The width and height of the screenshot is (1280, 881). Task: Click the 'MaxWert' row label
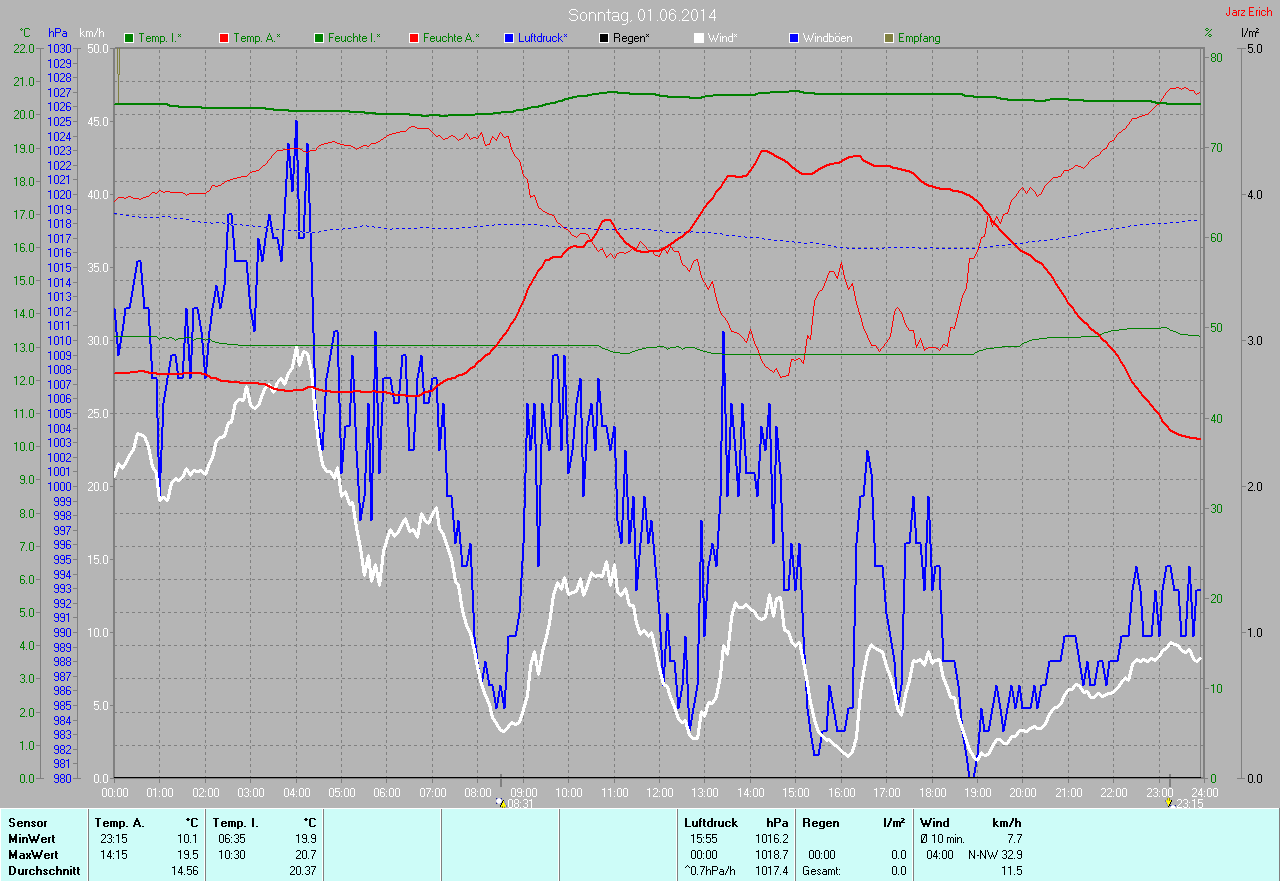click(33, 855)
